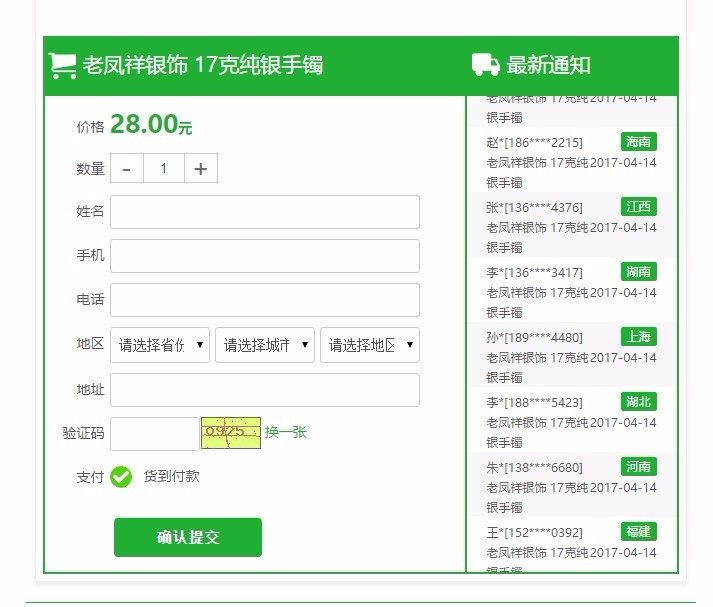This screenshot has height=607, width=713.
Task: Open the 请选择省份 province dropdown
Action: tap(160, 345)
